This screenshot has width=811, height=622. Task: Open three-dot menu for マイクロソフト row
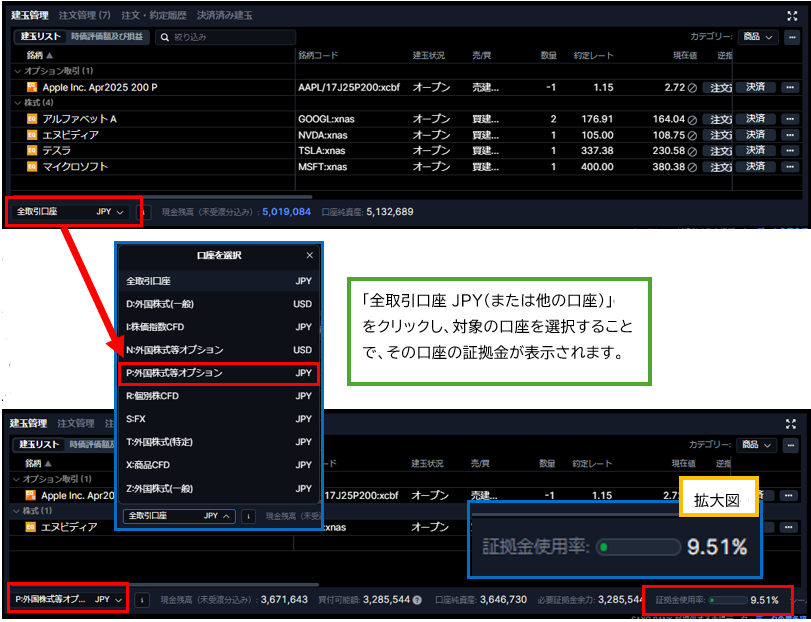pos(789,167)
